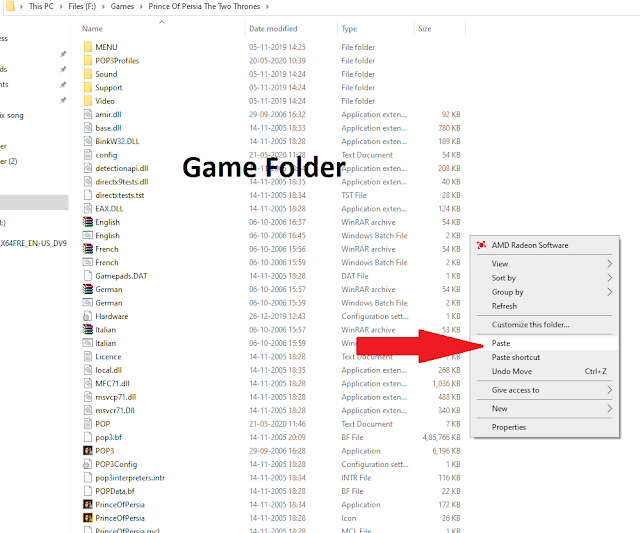The height and width of the screenshot is (533, 640).
Task: Select the Hardware configuration settings icon
Action: coord(88,316)
